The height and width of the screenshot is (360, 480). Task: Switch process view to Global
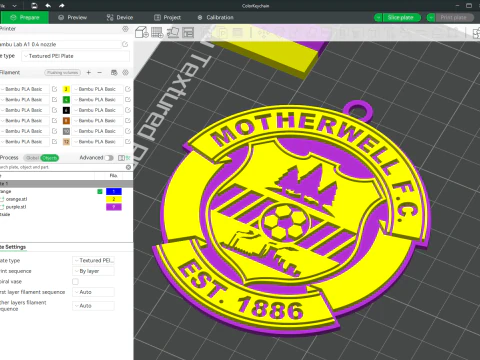click(x=32, y=158)
